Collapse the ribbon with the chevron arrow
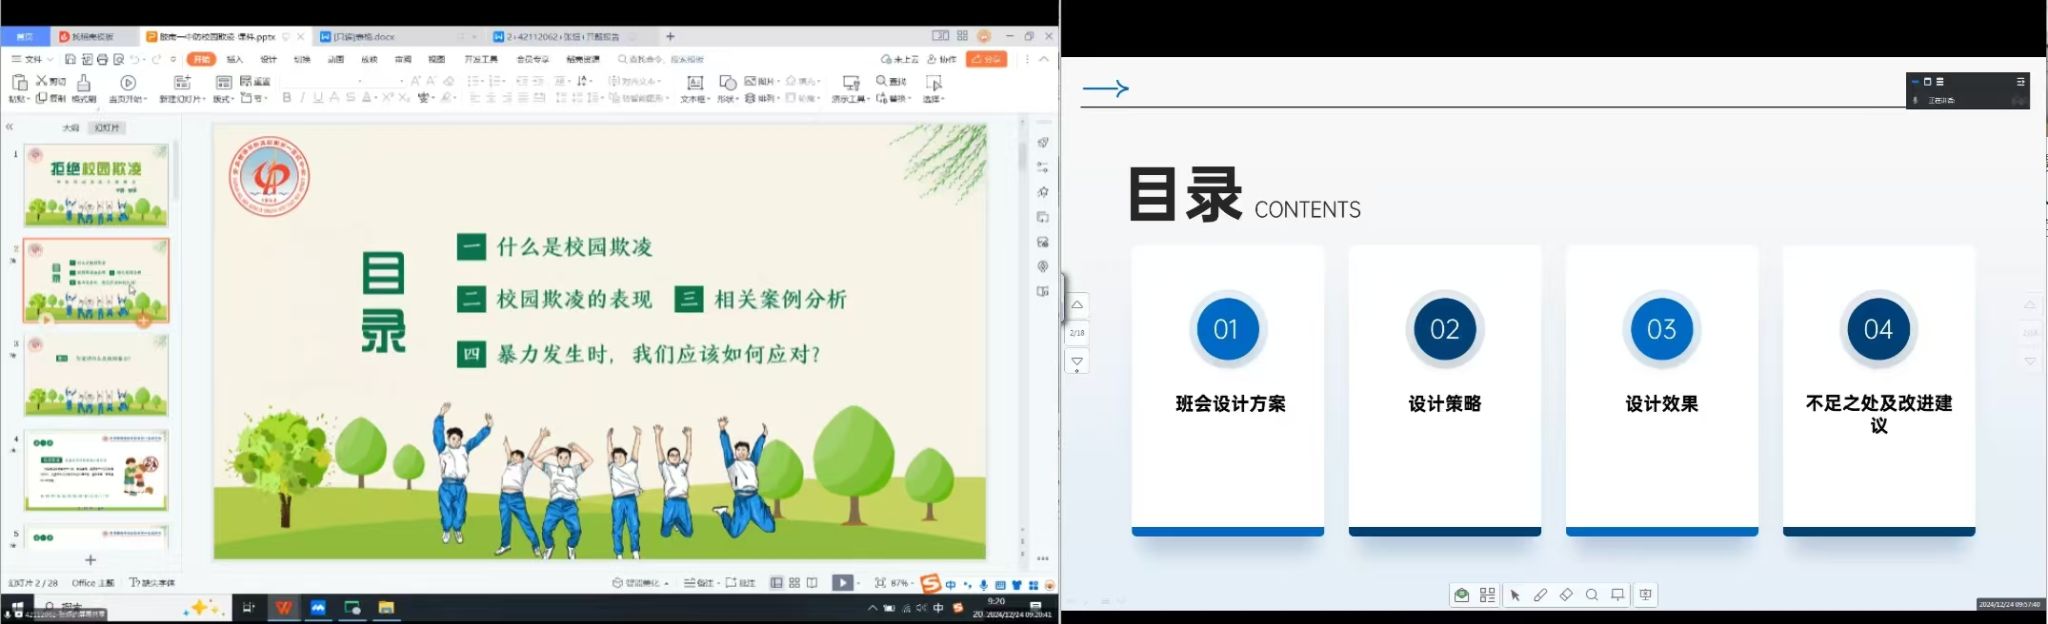This screenshot has height=624, width=2048. 1044,60
